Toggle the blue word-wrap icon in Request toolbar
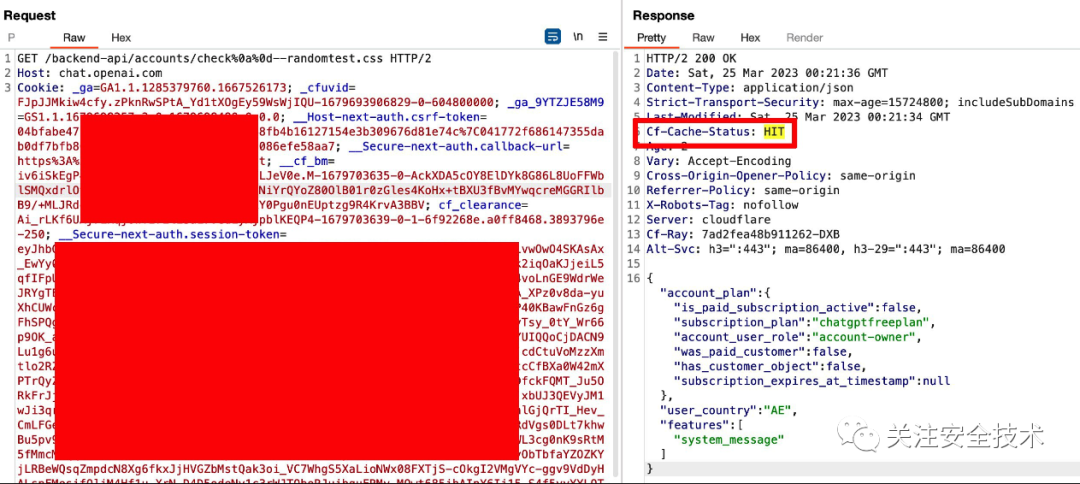The image size is (1080, 484). click(x=552, y=36)
